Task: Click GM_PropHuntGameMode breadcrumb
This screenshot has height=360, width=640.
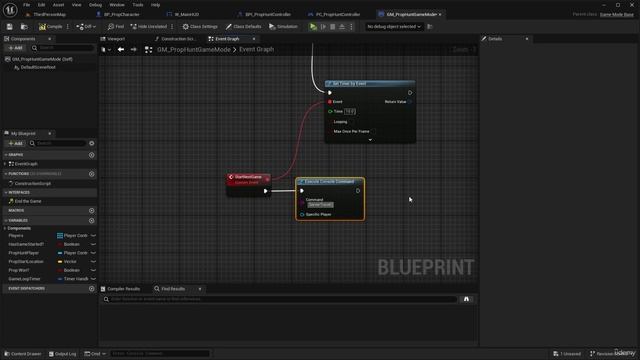Action: (x=194, y=49)
